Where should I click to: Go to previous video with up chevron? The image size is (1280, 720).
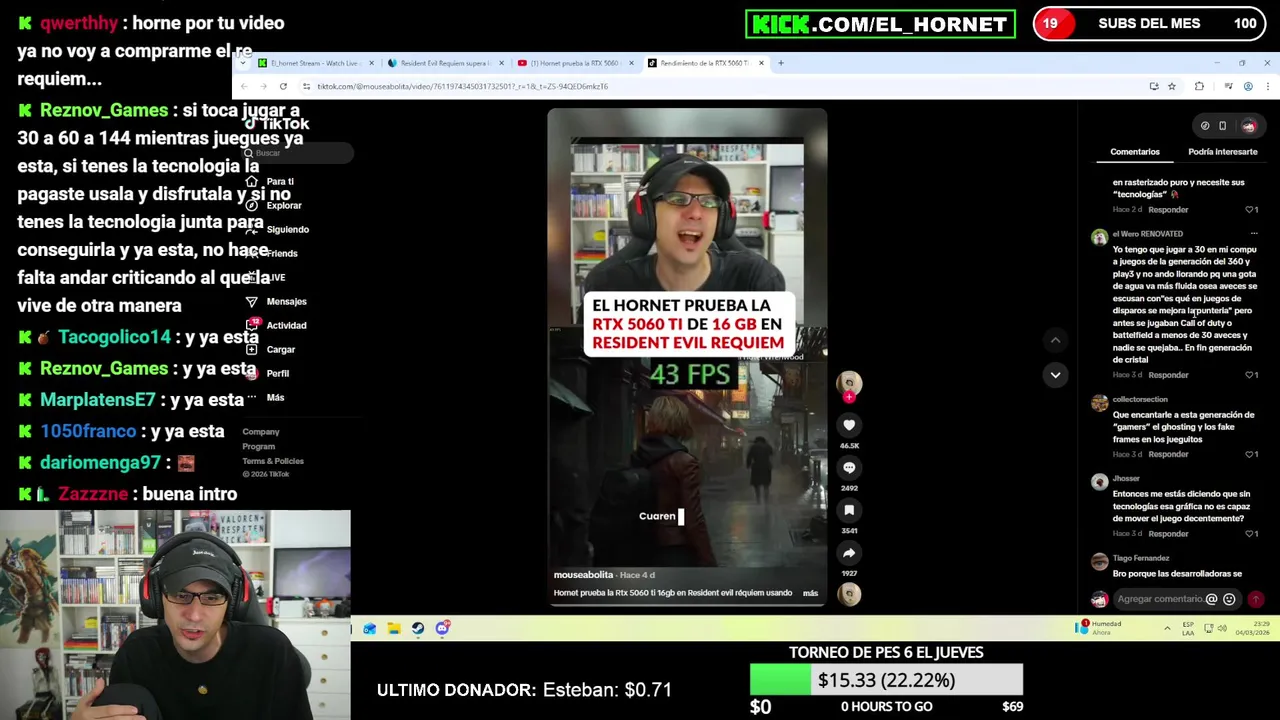1055,340
